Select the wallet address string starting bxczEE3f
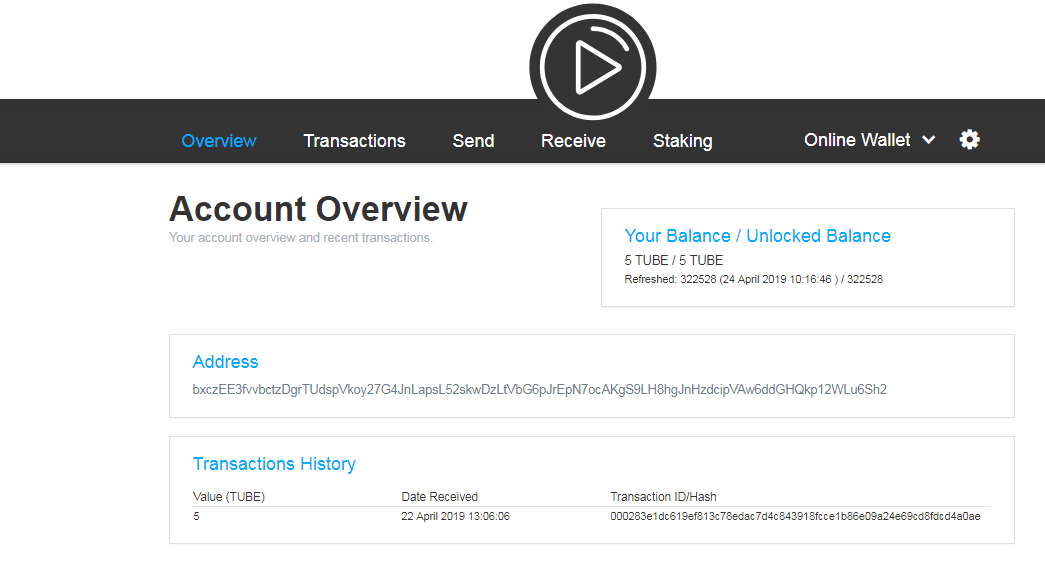 coord(539,389)
